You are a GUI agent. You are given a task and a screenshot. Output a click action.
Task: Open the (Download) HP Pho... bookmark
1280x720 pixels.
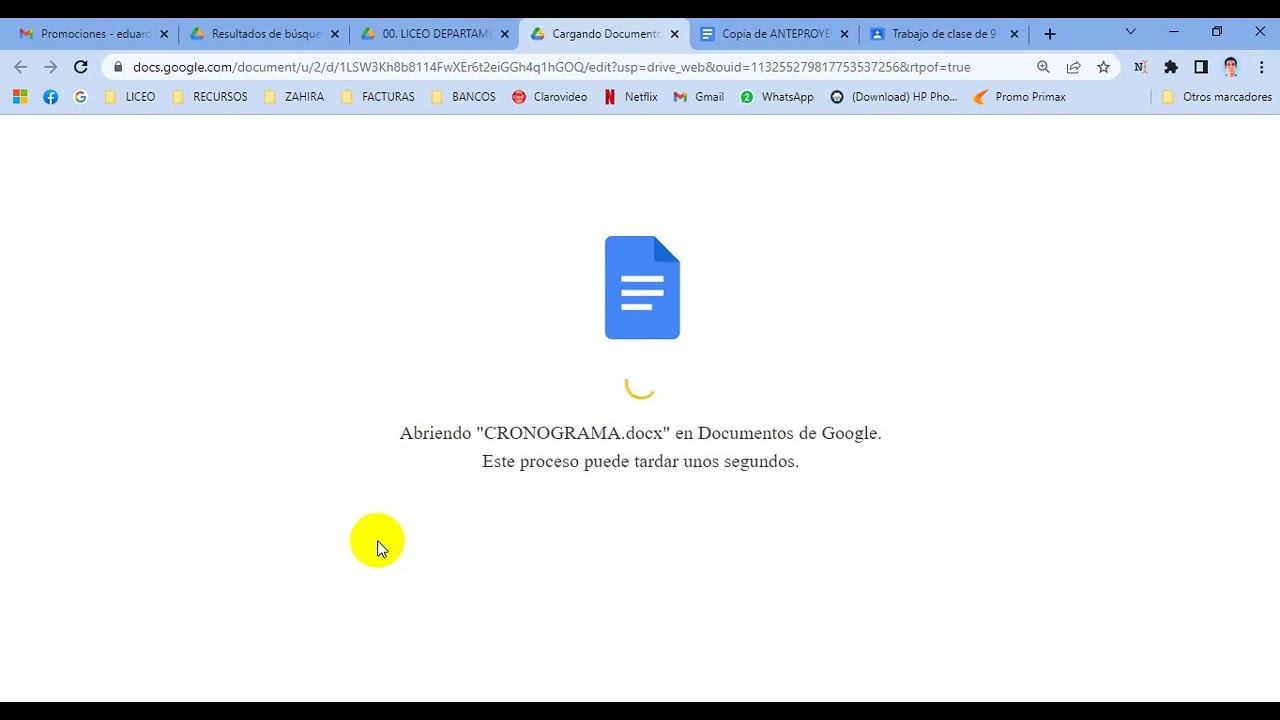[894, 97]
